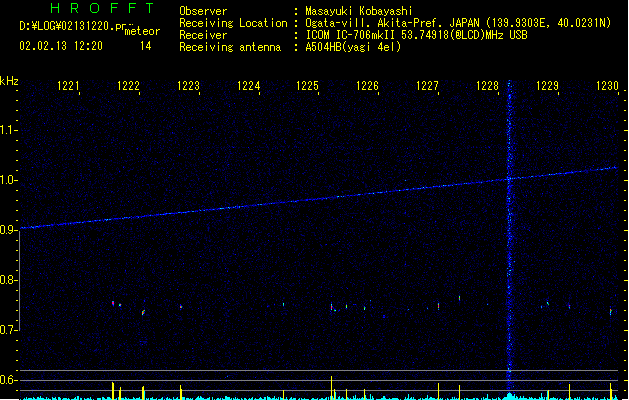The width and height of the screenshot is (629, 400).
Task: Click the kHz axis unit label
Action: 9,81
